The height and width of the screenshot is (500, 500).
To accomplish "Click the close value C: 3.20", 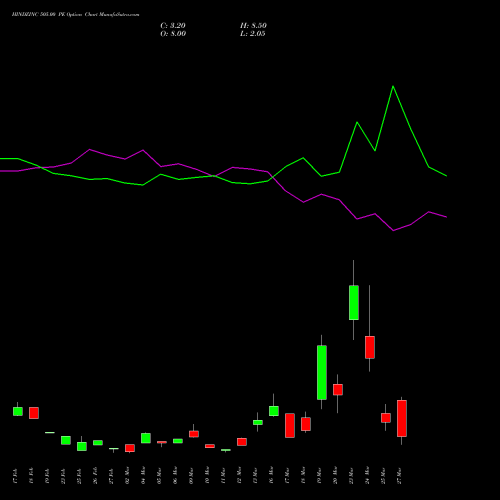I will [x=173, y=26].
